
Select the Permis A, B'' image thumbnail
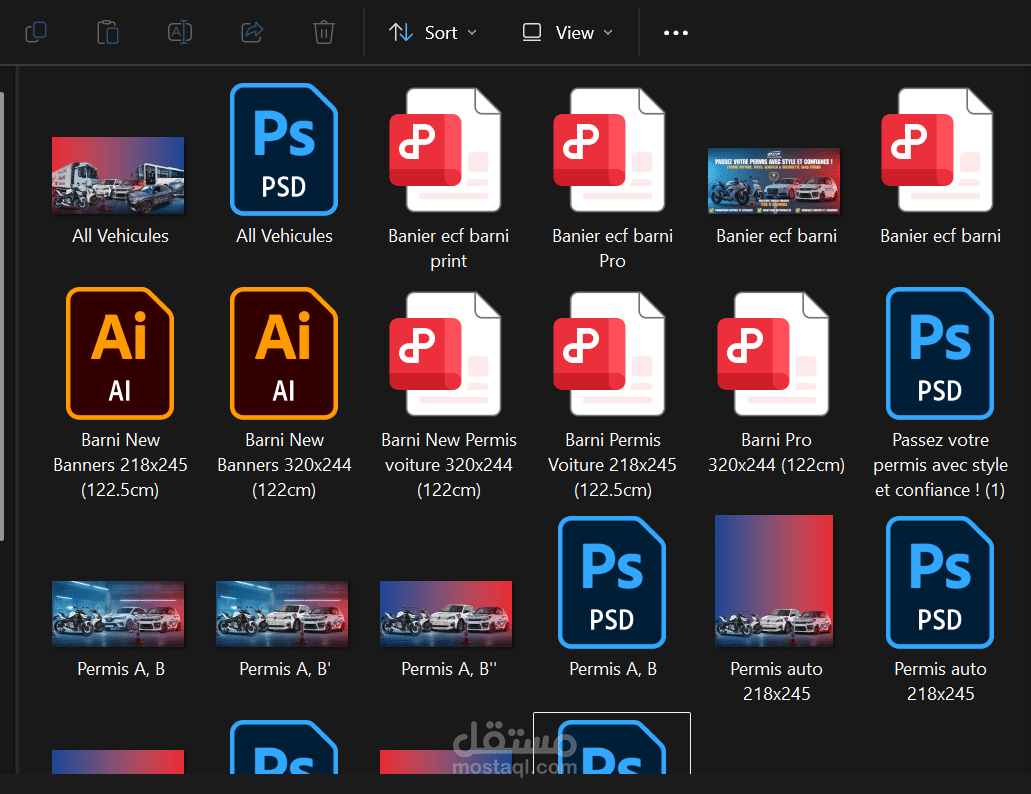[x=446, y=614]
